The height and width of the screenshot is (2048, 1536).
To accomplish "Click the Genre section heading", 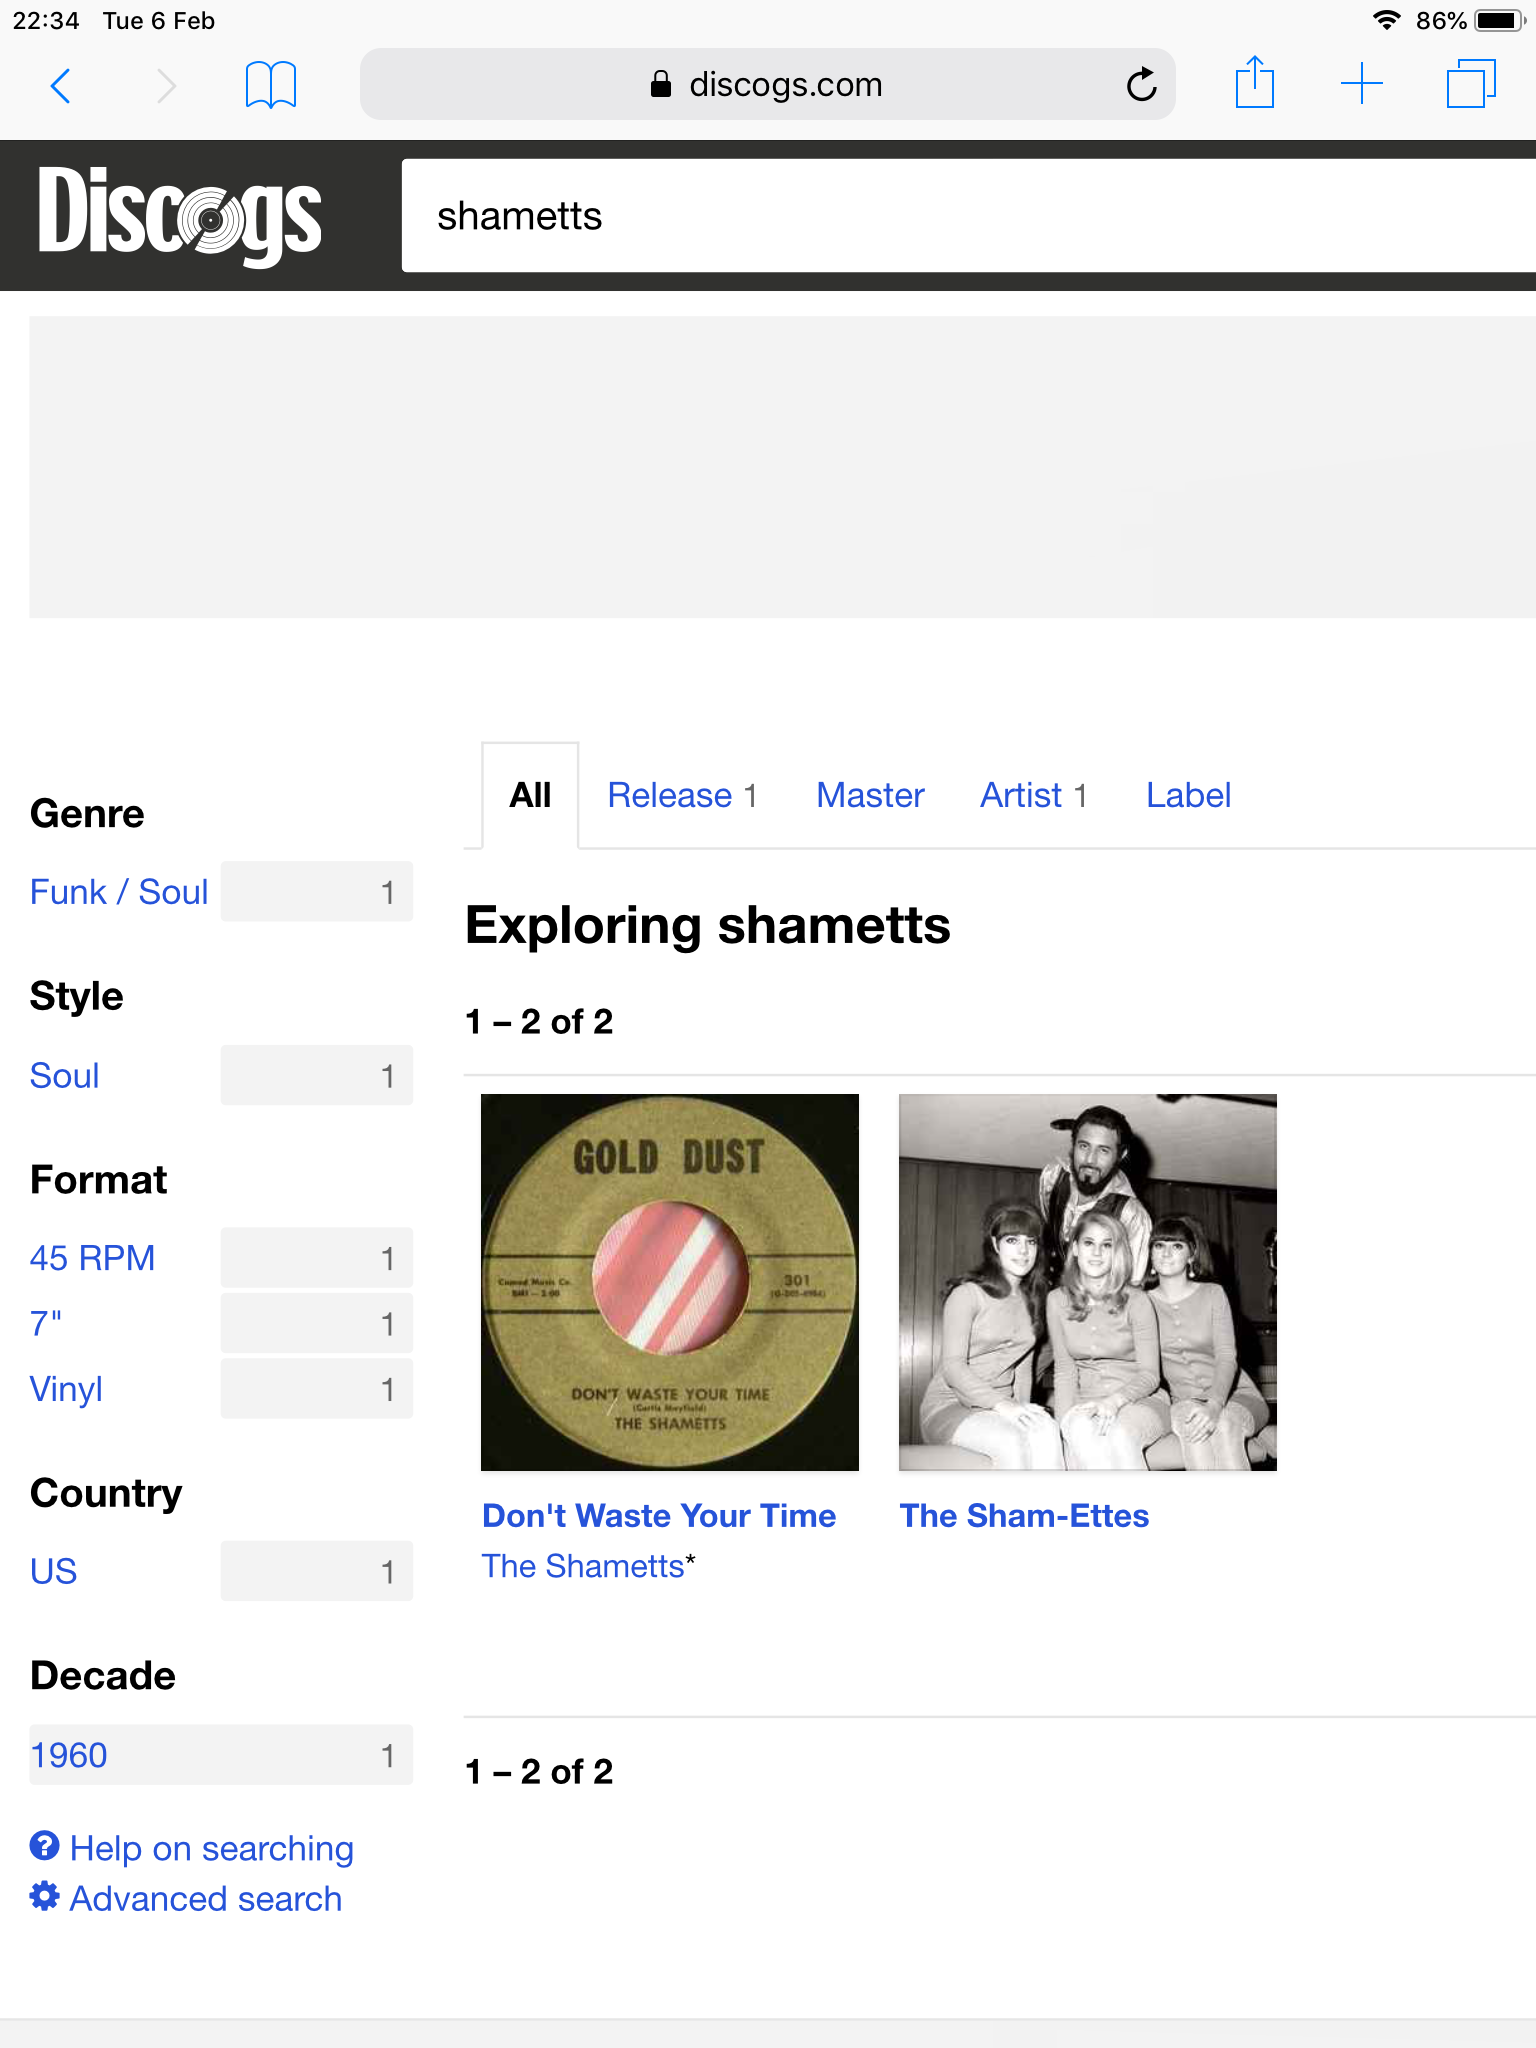I will tap(87, 814).
